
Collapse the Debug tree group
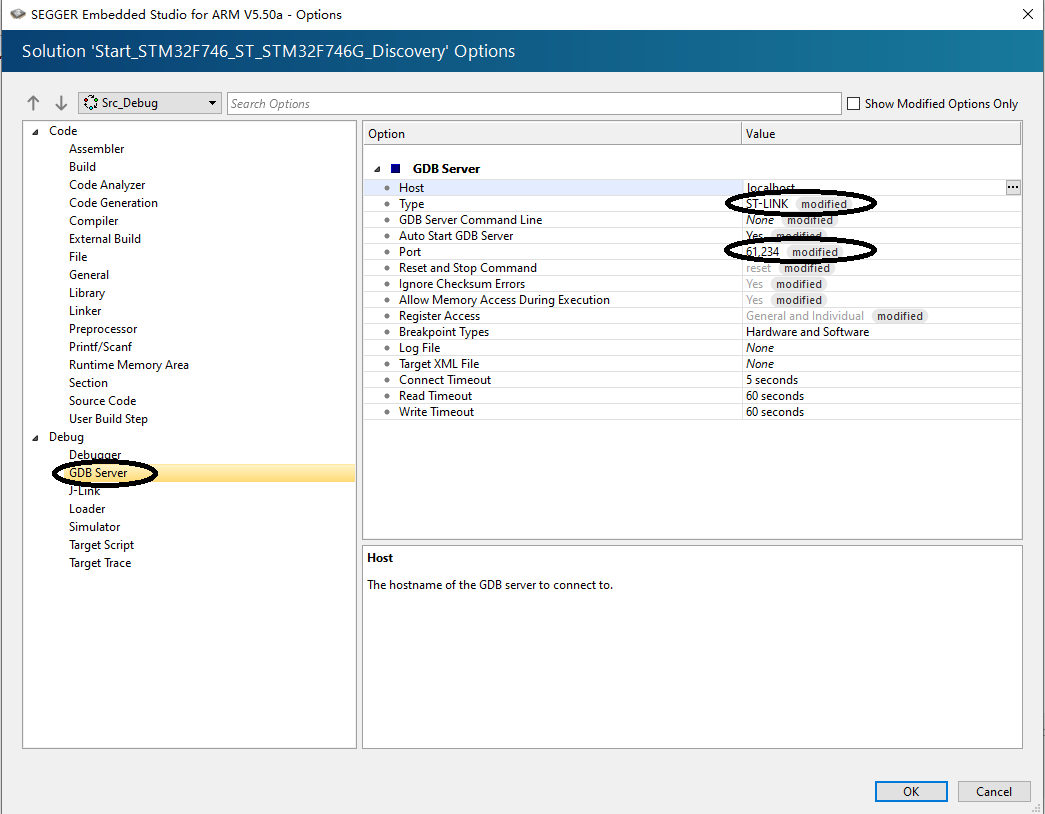point(35,437)
